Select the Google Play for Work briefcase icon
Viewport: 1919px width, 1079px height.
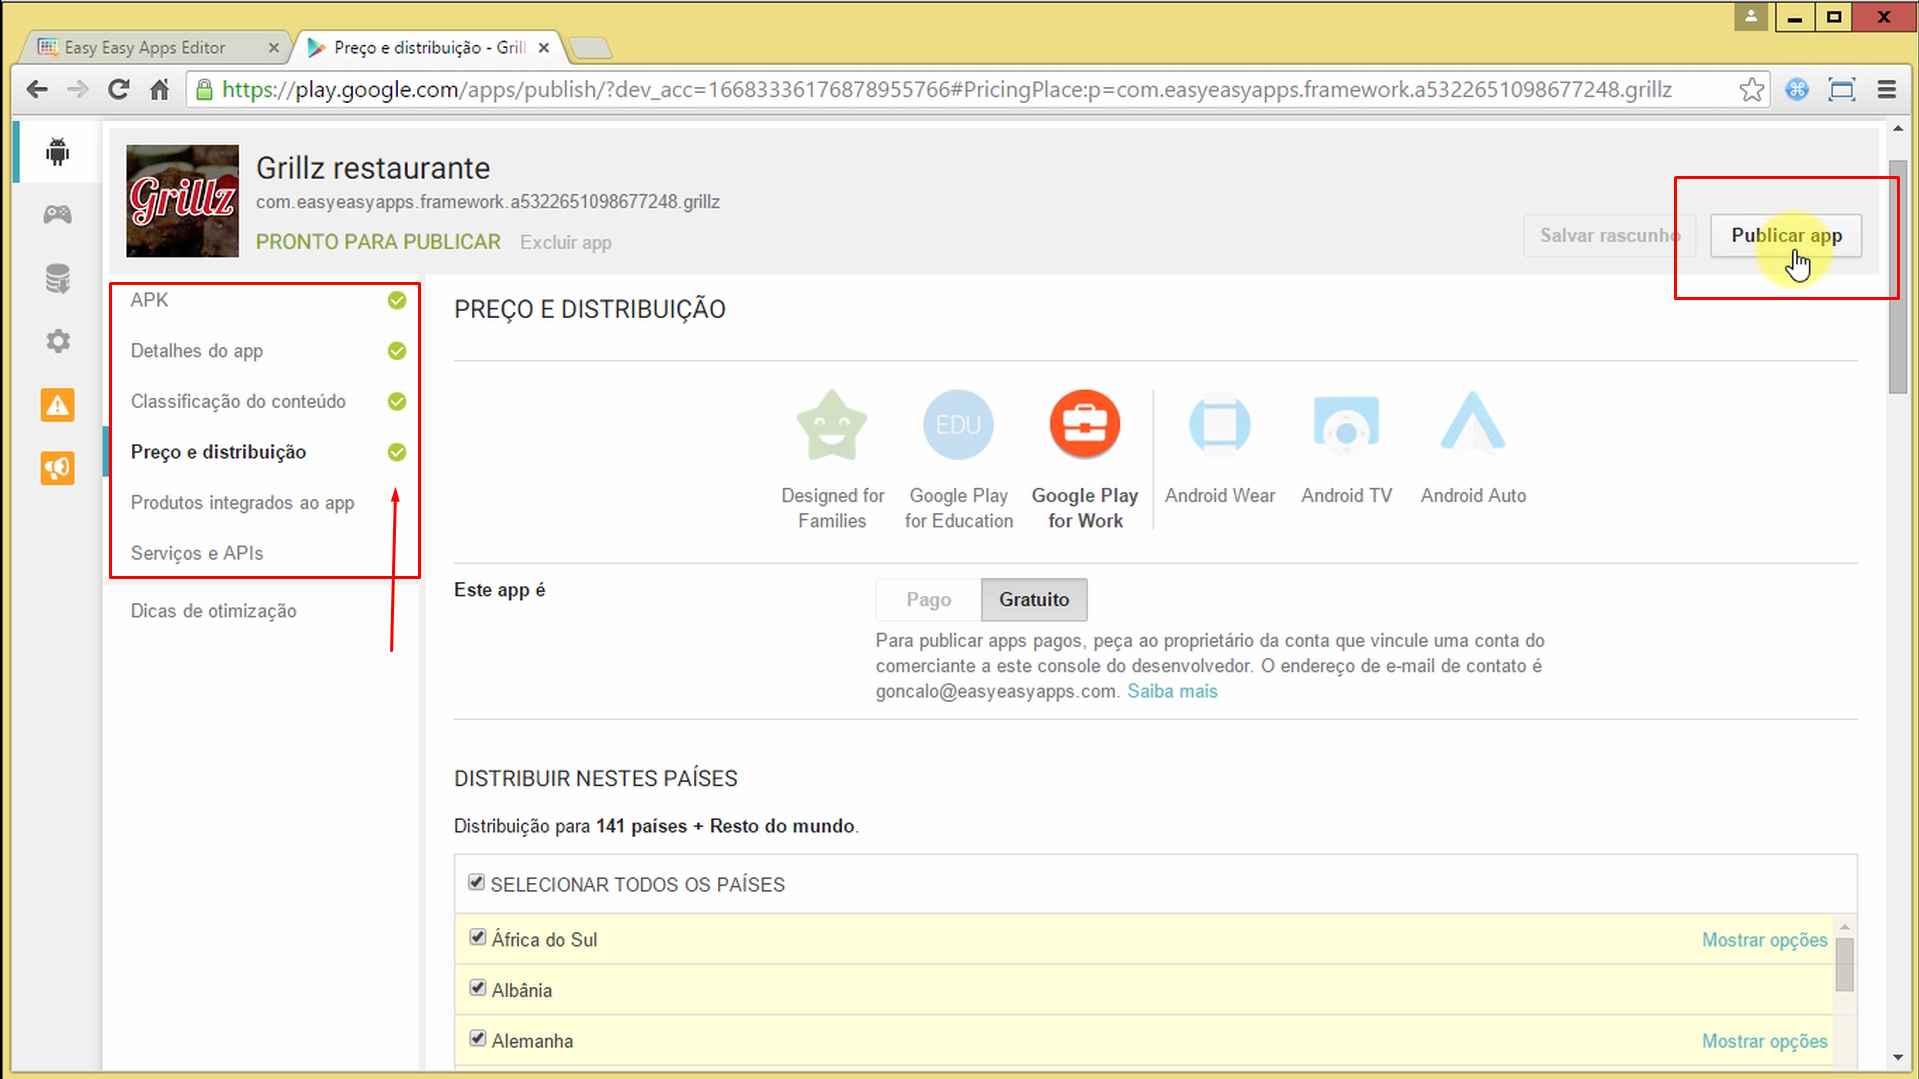(x=1084, y=423)
